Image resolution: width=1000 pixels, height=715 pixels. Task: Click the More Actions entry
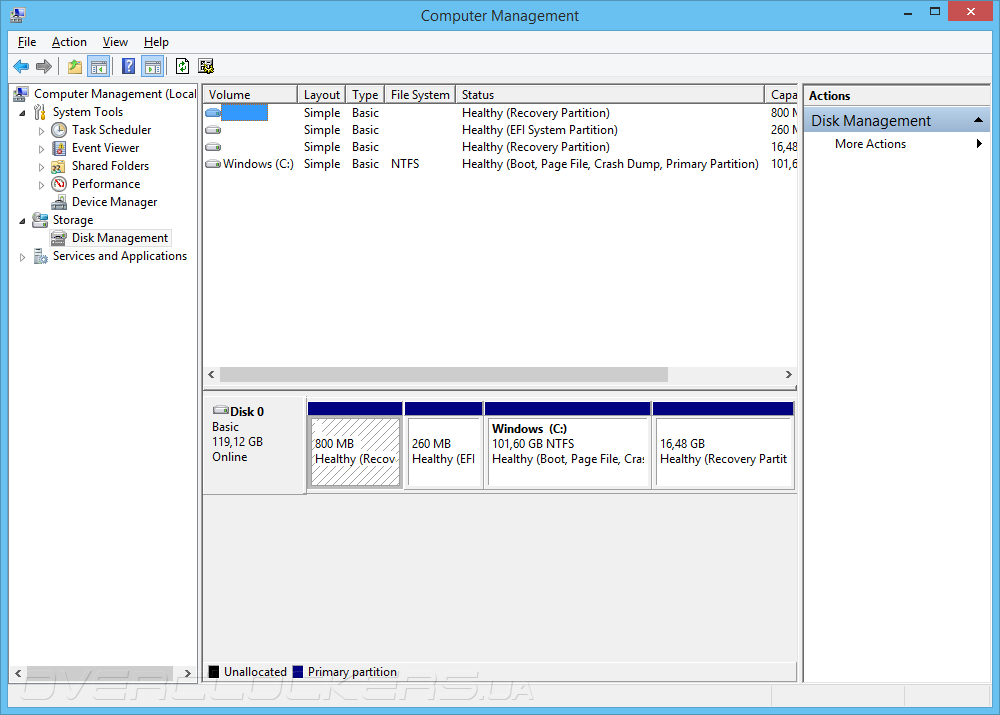point(870,144)
